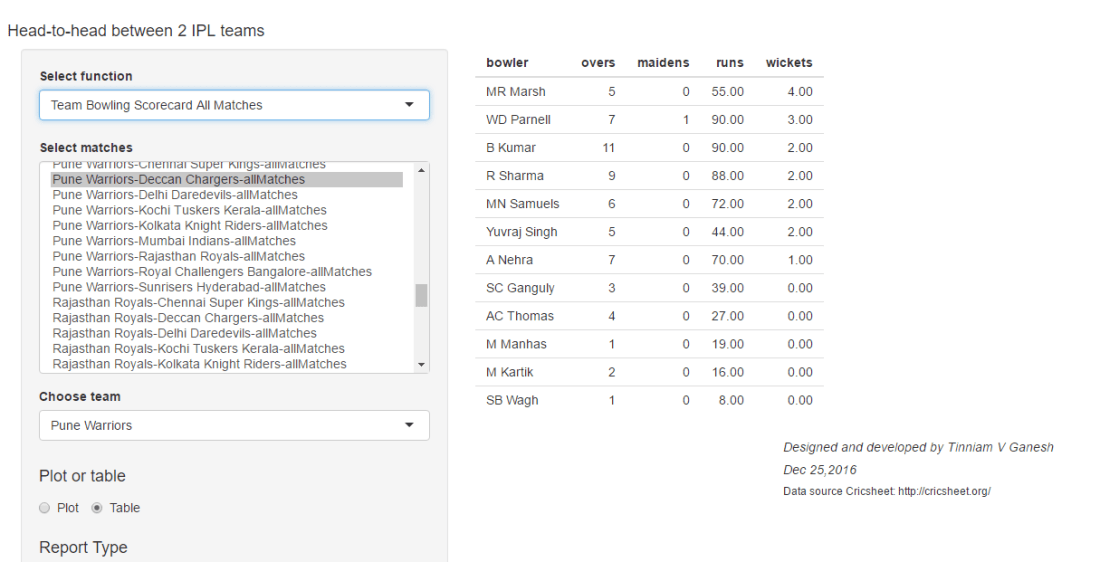The image size is (1100, 562).
Task: Click the wickets column header
Action: click(789, 63)
